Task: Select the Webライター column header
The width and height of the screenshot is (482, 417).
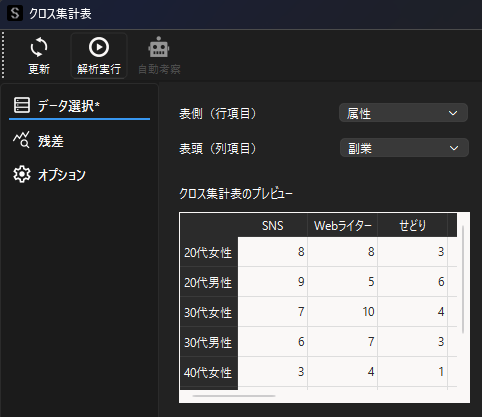Action: click(342, 226)
